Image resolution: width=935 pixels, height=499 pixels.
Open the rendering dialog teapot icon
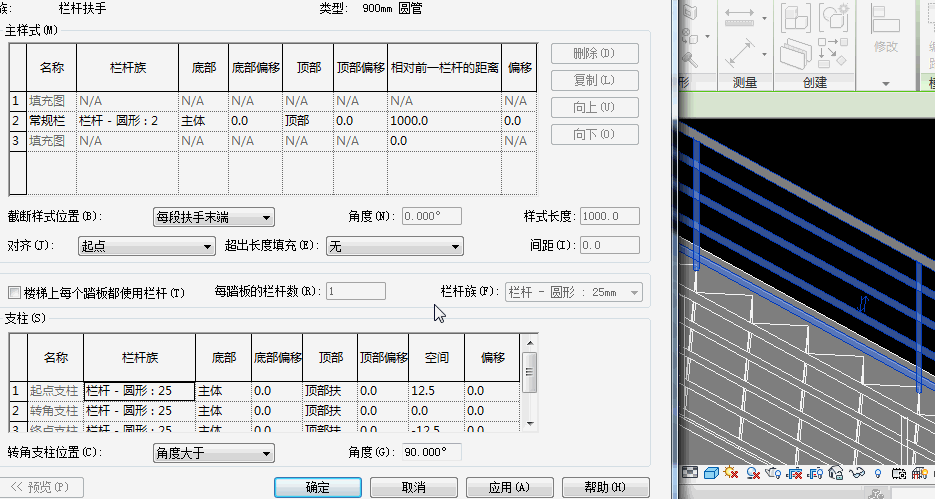tap(773, 473)
